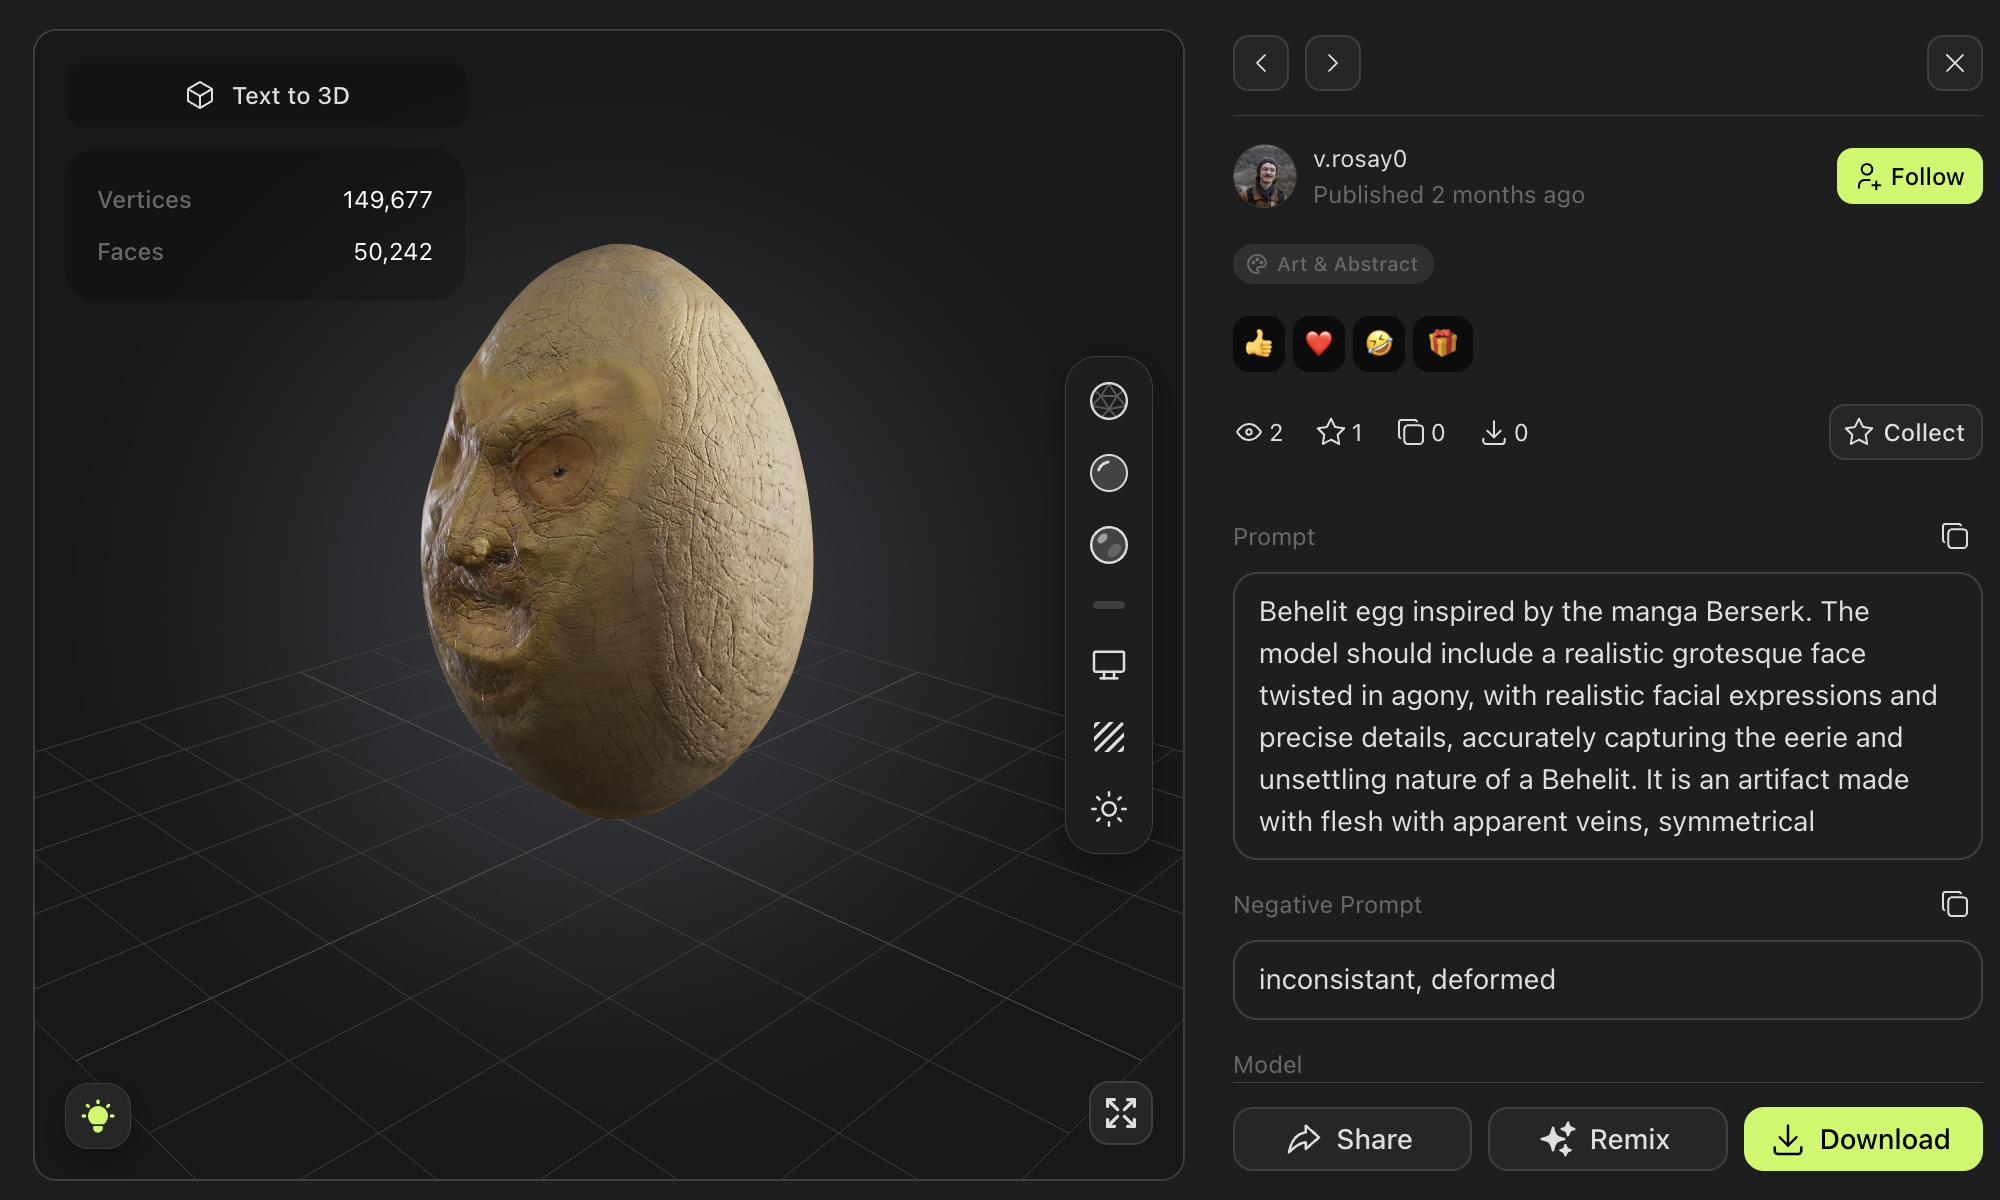2000x1200 pixels.
Task: Go back using the left chevron
Action: click(x=1260, y=63)
